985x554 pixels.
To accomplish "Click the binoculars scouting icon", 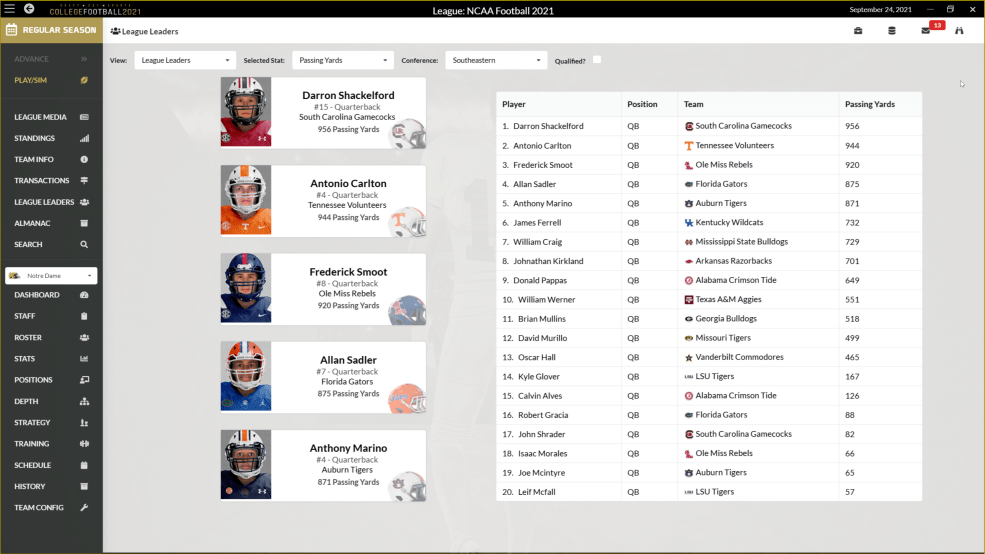I will pyautogui.click(x=959, y=31).
